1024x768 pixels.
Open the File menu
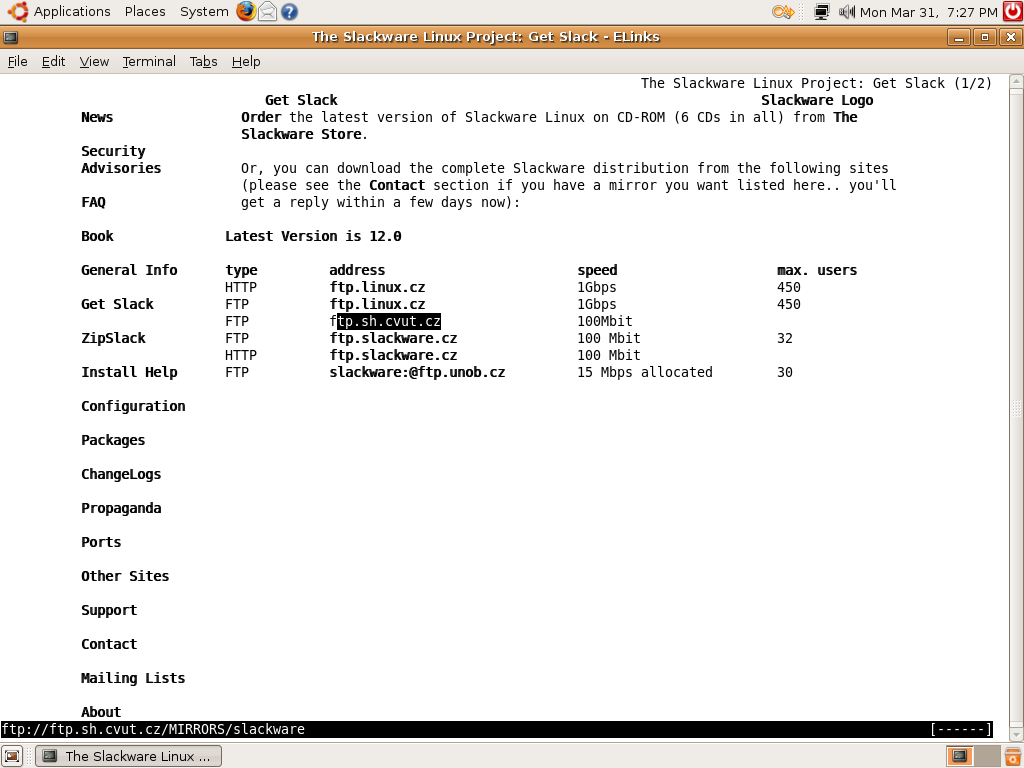[18, 61]
